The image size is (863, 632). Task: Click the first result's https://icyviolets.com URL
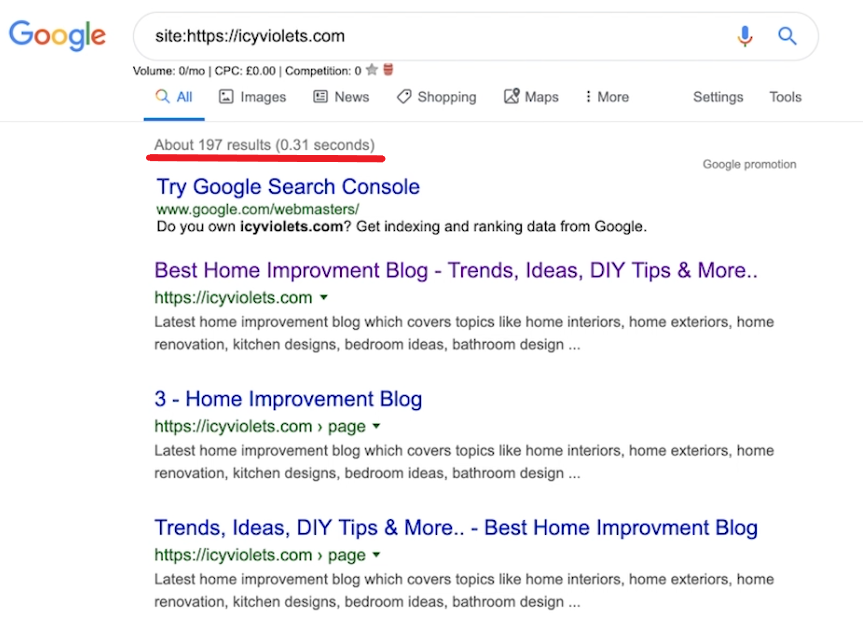[x=233, y=298]
